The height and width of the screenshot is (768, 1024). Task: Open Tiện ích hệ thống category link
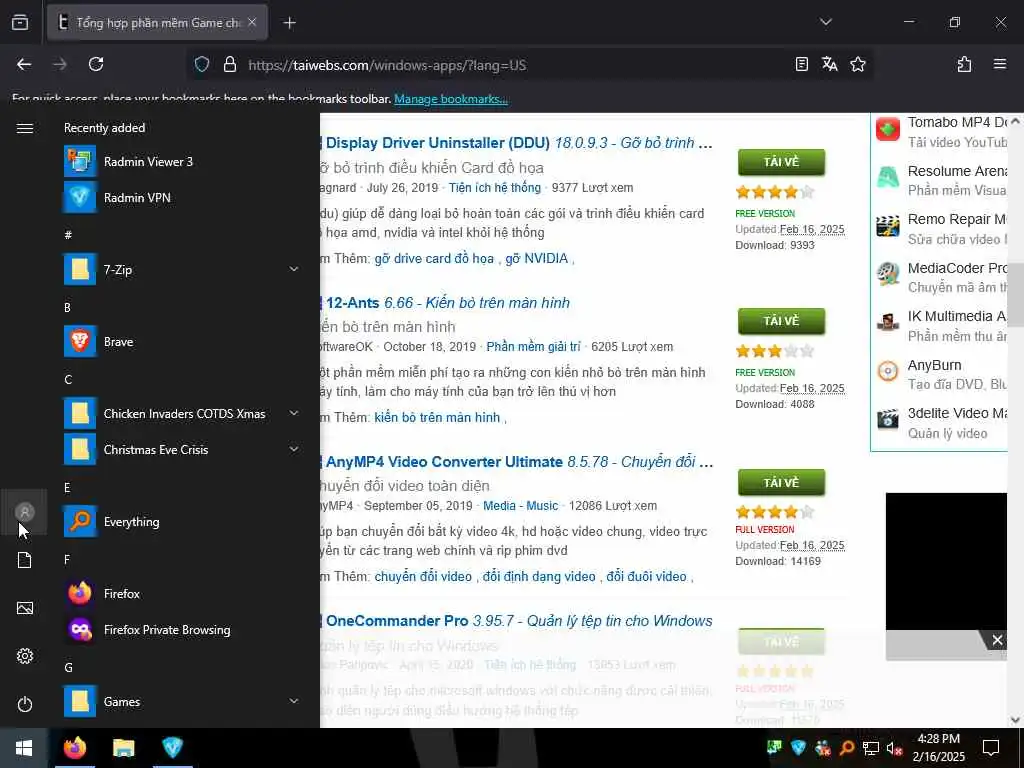pos(494,187)
